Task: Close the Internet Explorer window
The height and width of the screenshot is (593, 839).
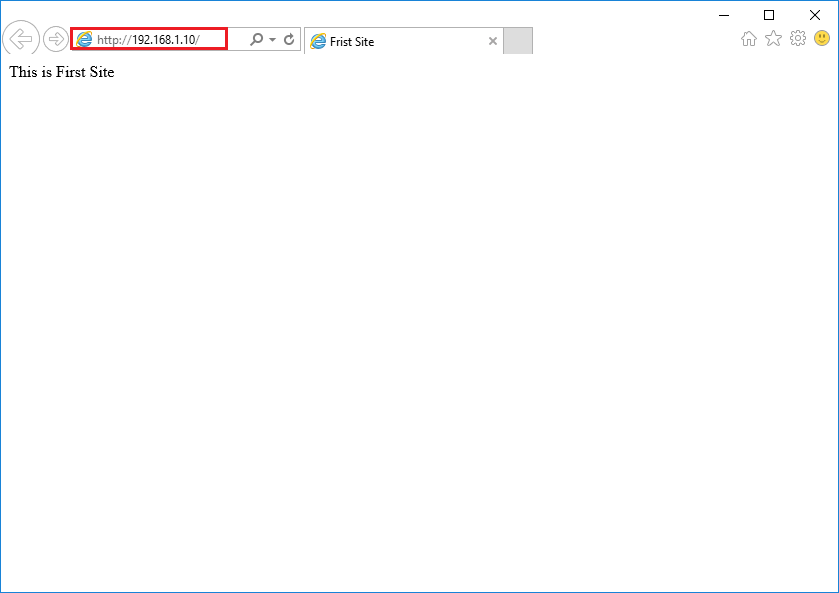Action: [x=814, y=15]
